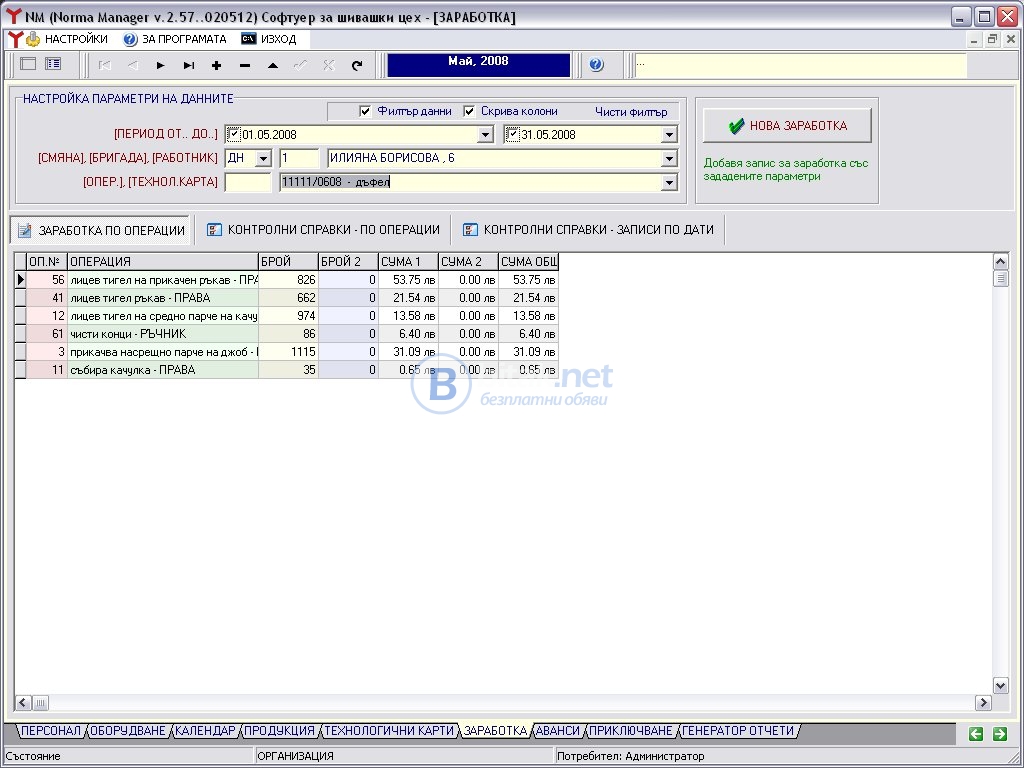Viewport: 1024px width, 768px height.
Task: Switch to КОНТРОЛНИ СПРАВКИ - ПО ОПЕРАЦИИ tab
Action: click(x=323, y=230)
